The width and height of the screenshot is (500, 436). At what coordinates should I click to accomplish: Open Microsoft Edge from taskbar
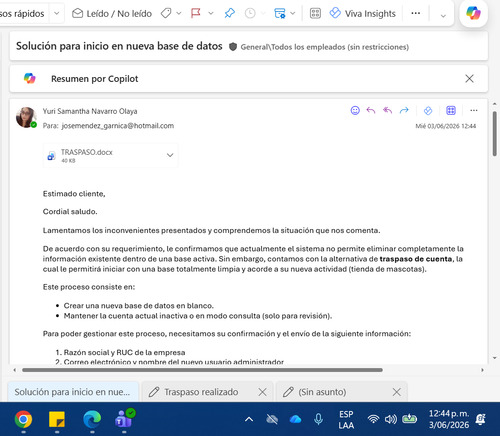coord(92,419)
